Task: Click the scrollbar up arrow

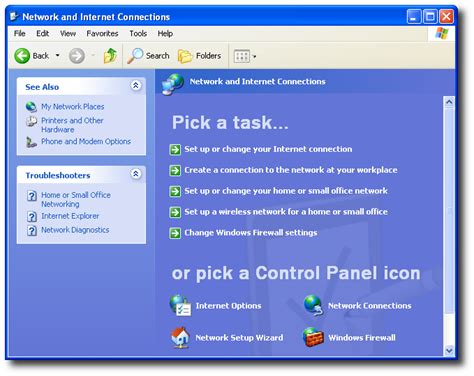Action: pyautogui.click(x=449, y=102)
